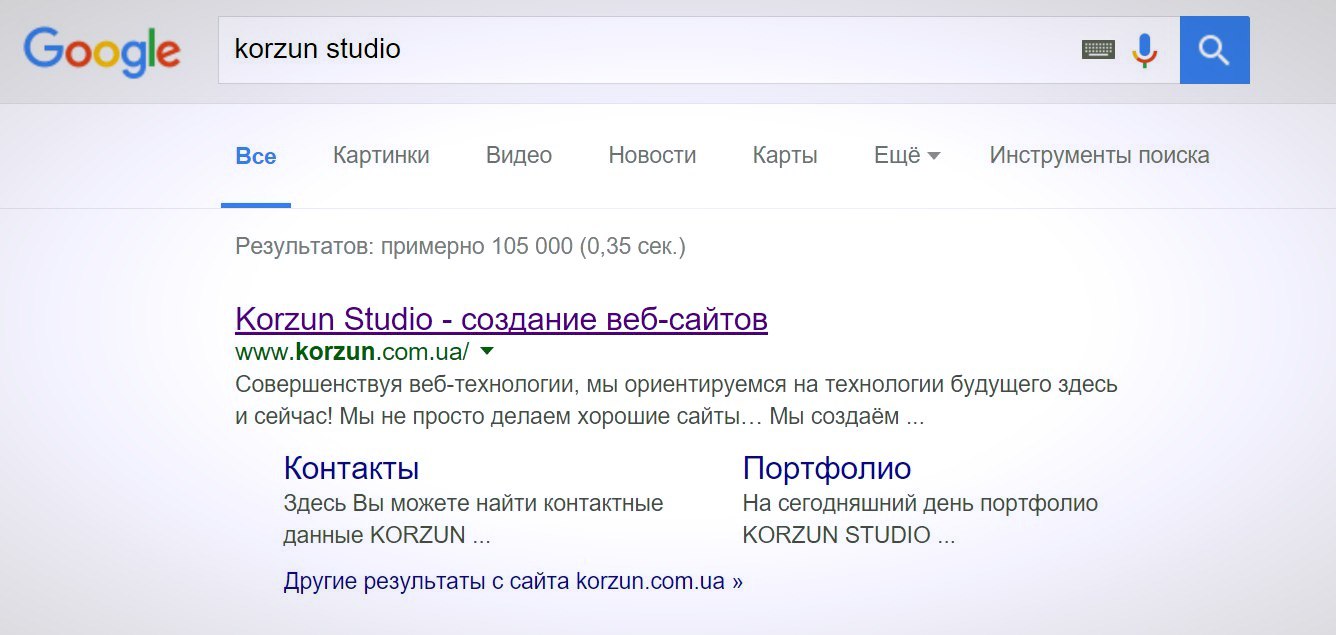The height and width of the screenshot is (635, 1336).
Task: Select the Картинки search tab
Action: 381,155
